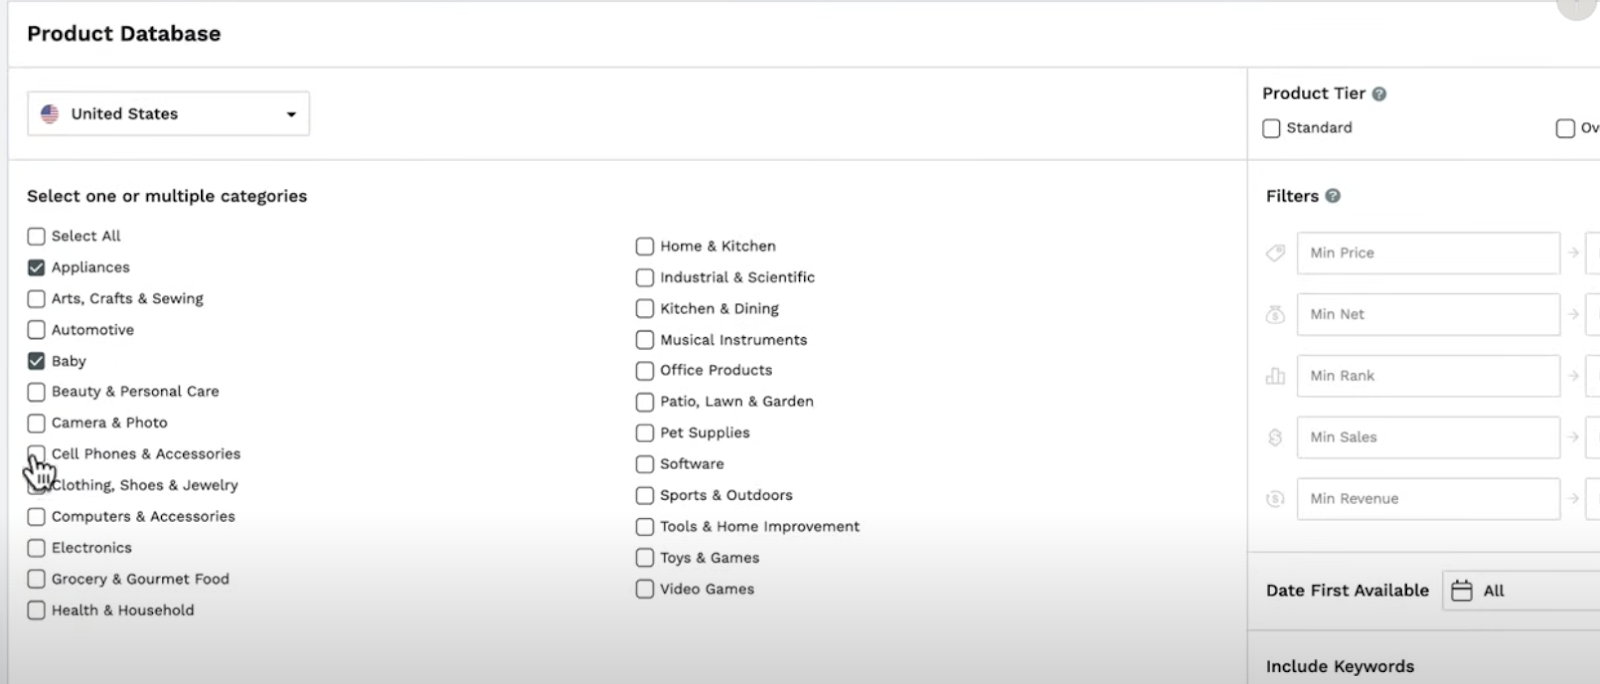The height and width of the screenshot is (684, 1600).
Task: Click the money bag icon next to Min Net
Action: 1274,314
